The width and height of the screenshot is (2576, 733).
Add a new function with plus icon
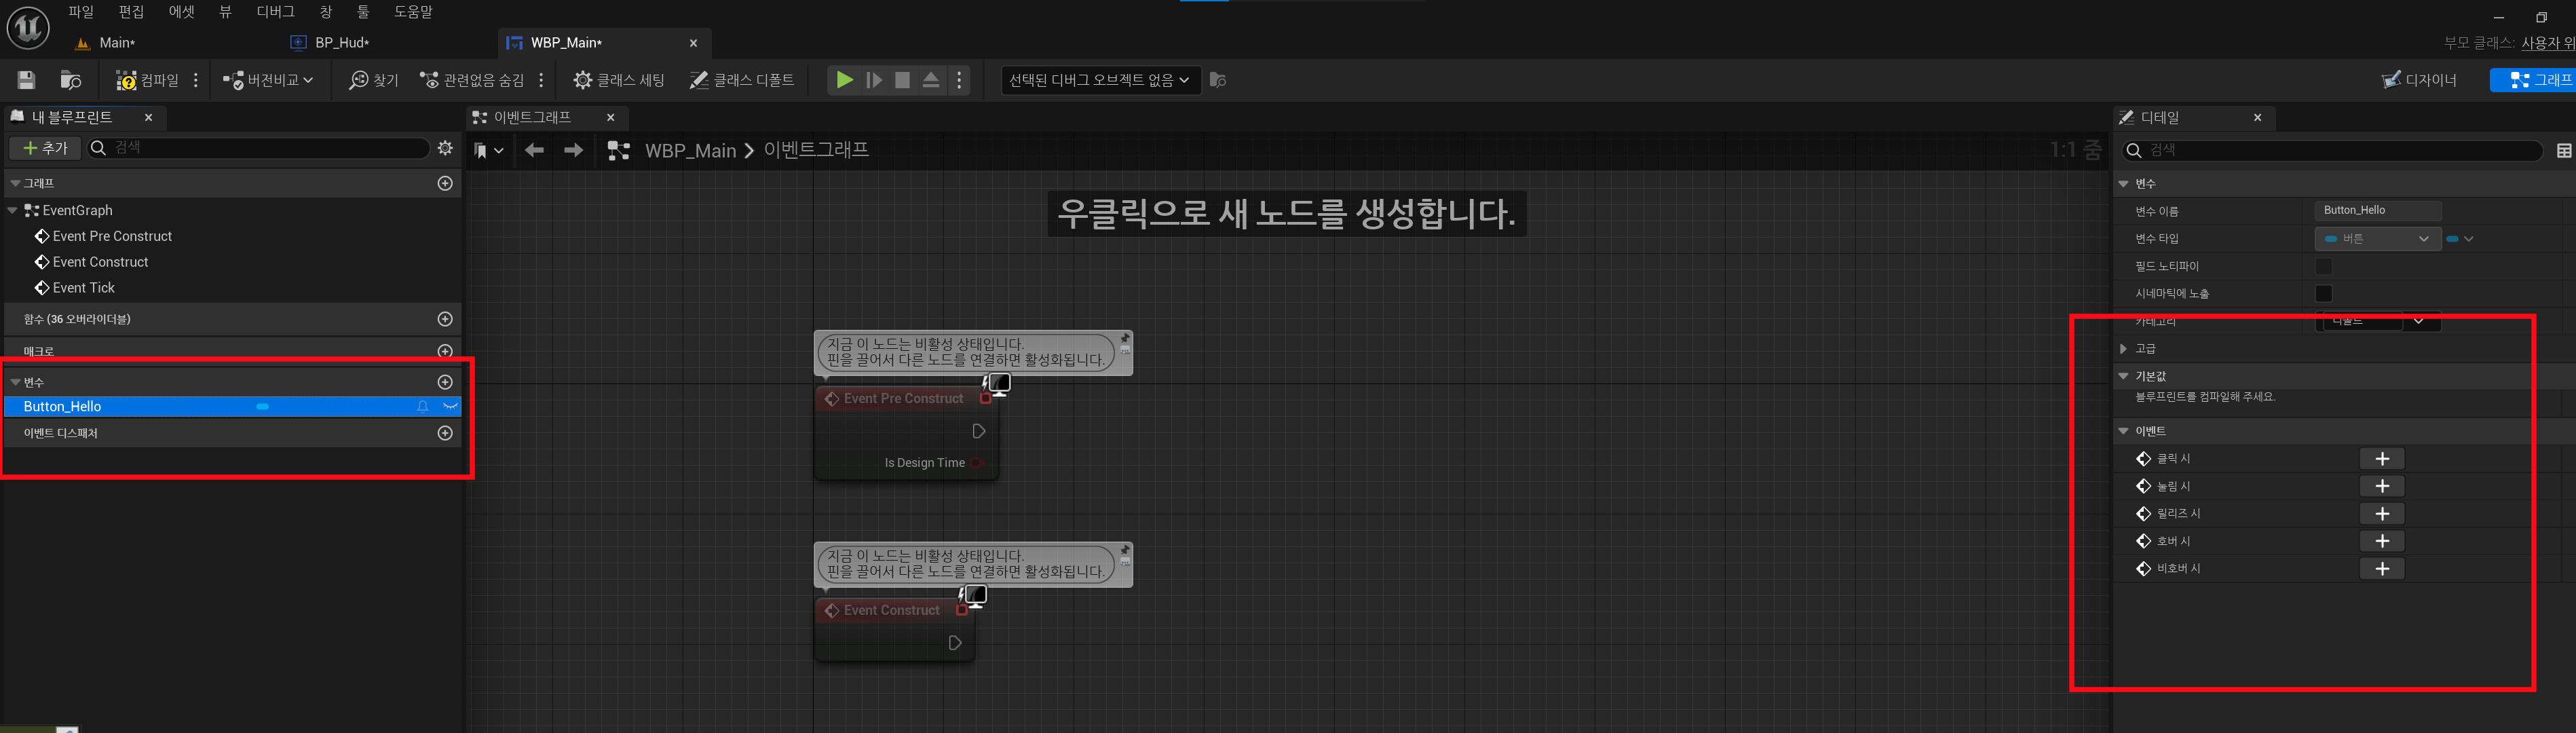(445, 319)
